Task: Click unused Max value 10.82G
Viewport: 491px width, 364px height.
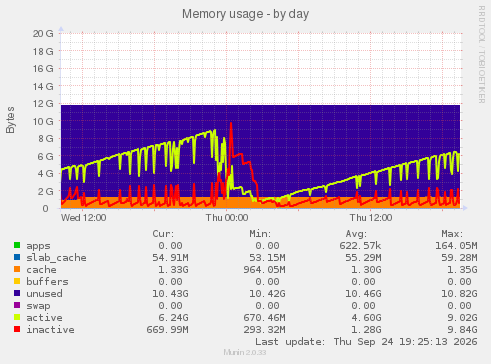Action: pos(459,294)
